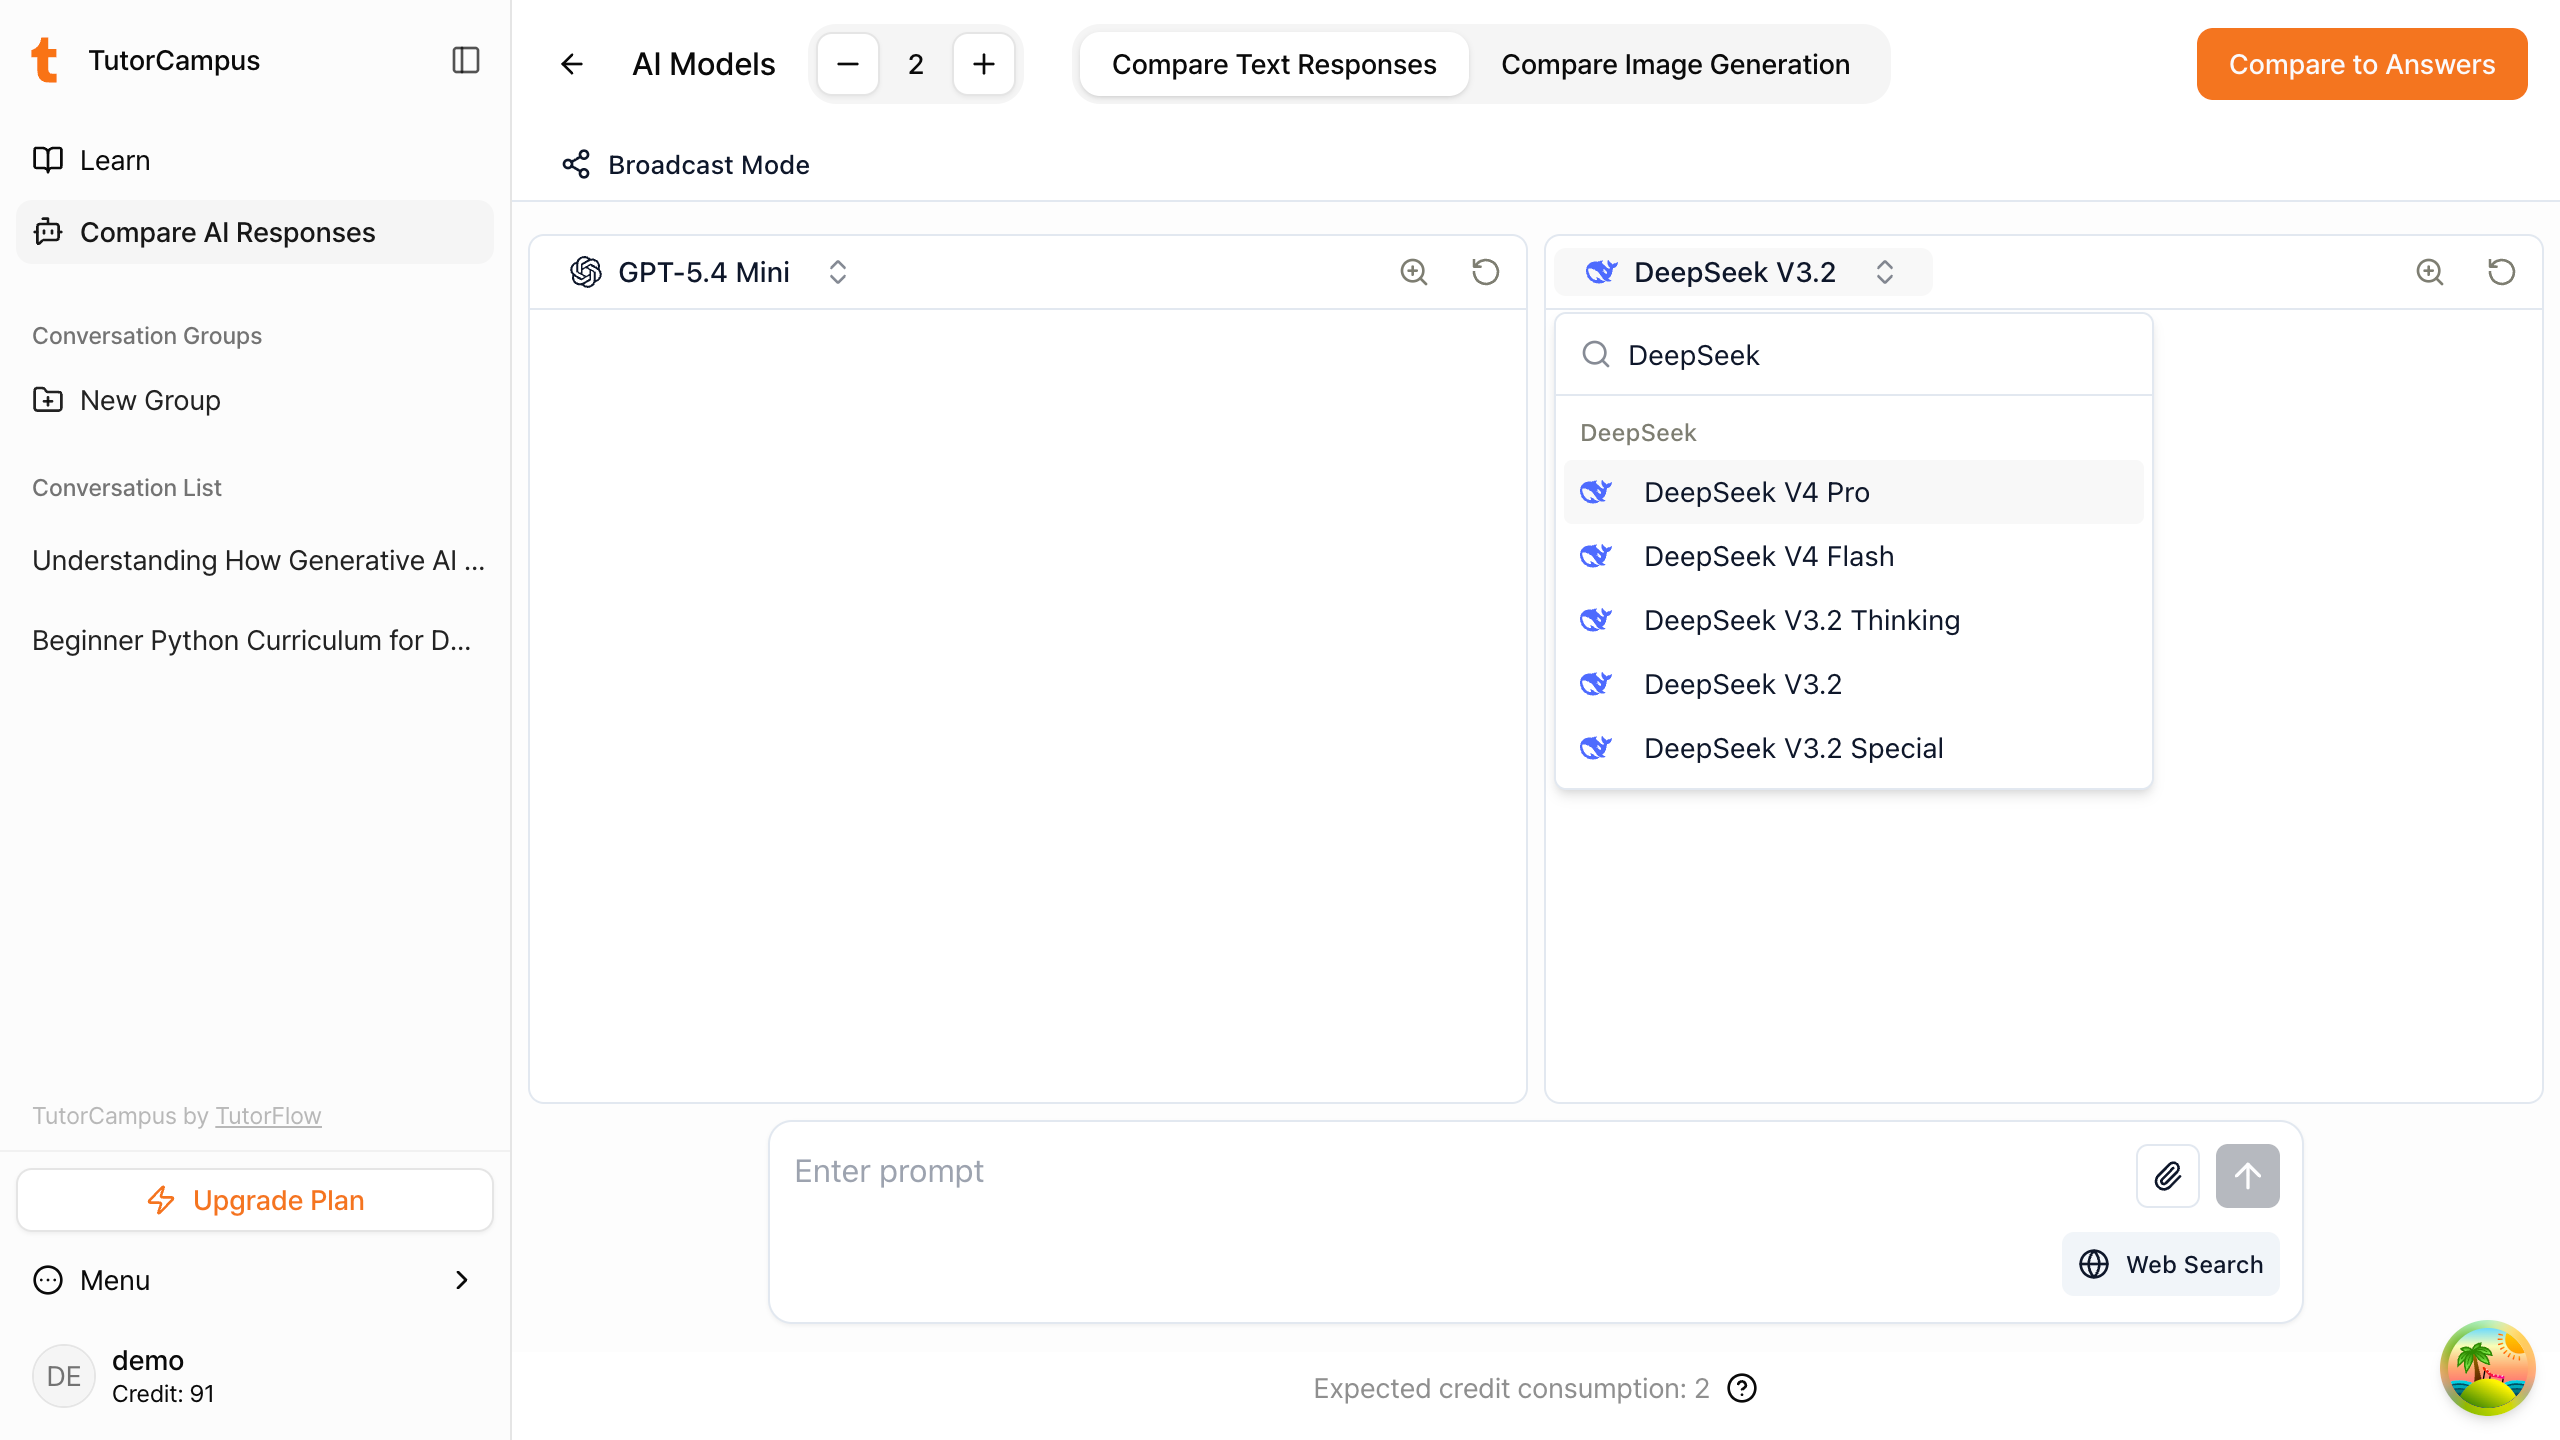This screenshot has width=2560, height=1440.
Task: Open credit consumption help icon
Action: [x=1742, y=1388]
